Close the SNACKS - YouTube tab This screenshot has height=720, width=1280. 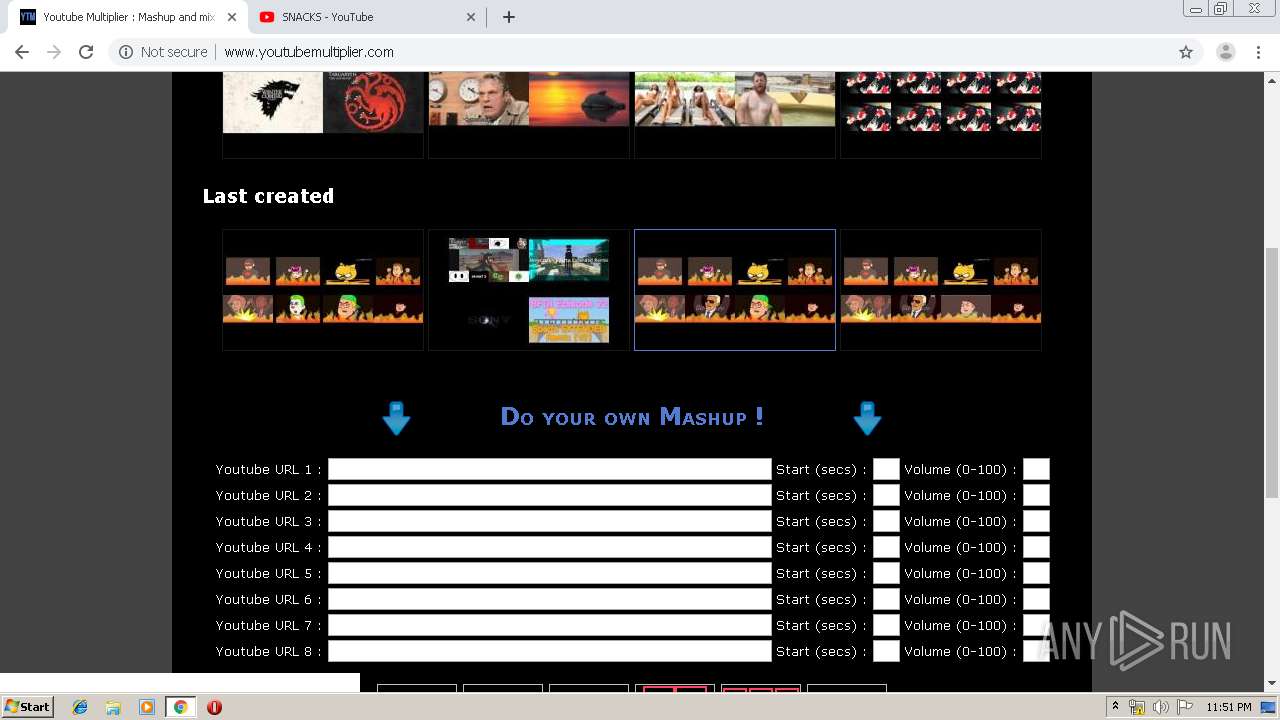click(x=472, y=17)
